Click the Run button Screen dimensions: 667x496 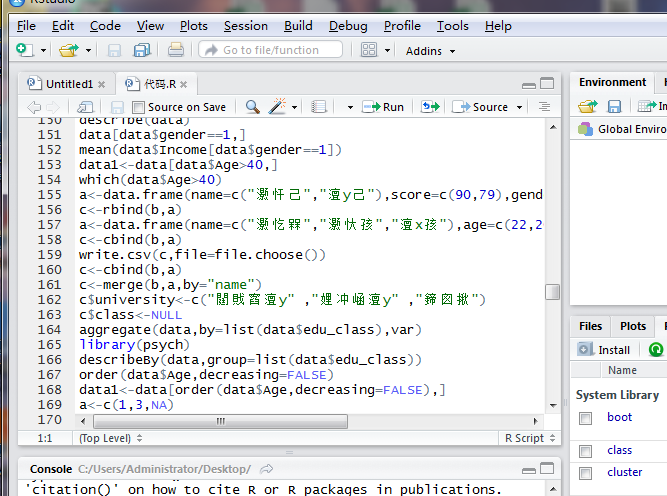pyautogui.click(x=382, y=107)
